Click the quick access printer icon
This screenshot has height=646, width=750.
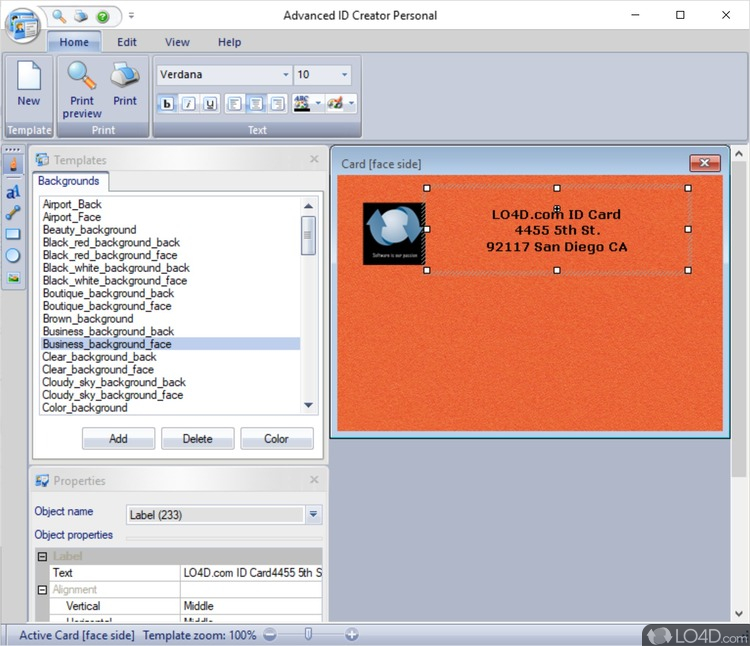click(x=81, y=16)
